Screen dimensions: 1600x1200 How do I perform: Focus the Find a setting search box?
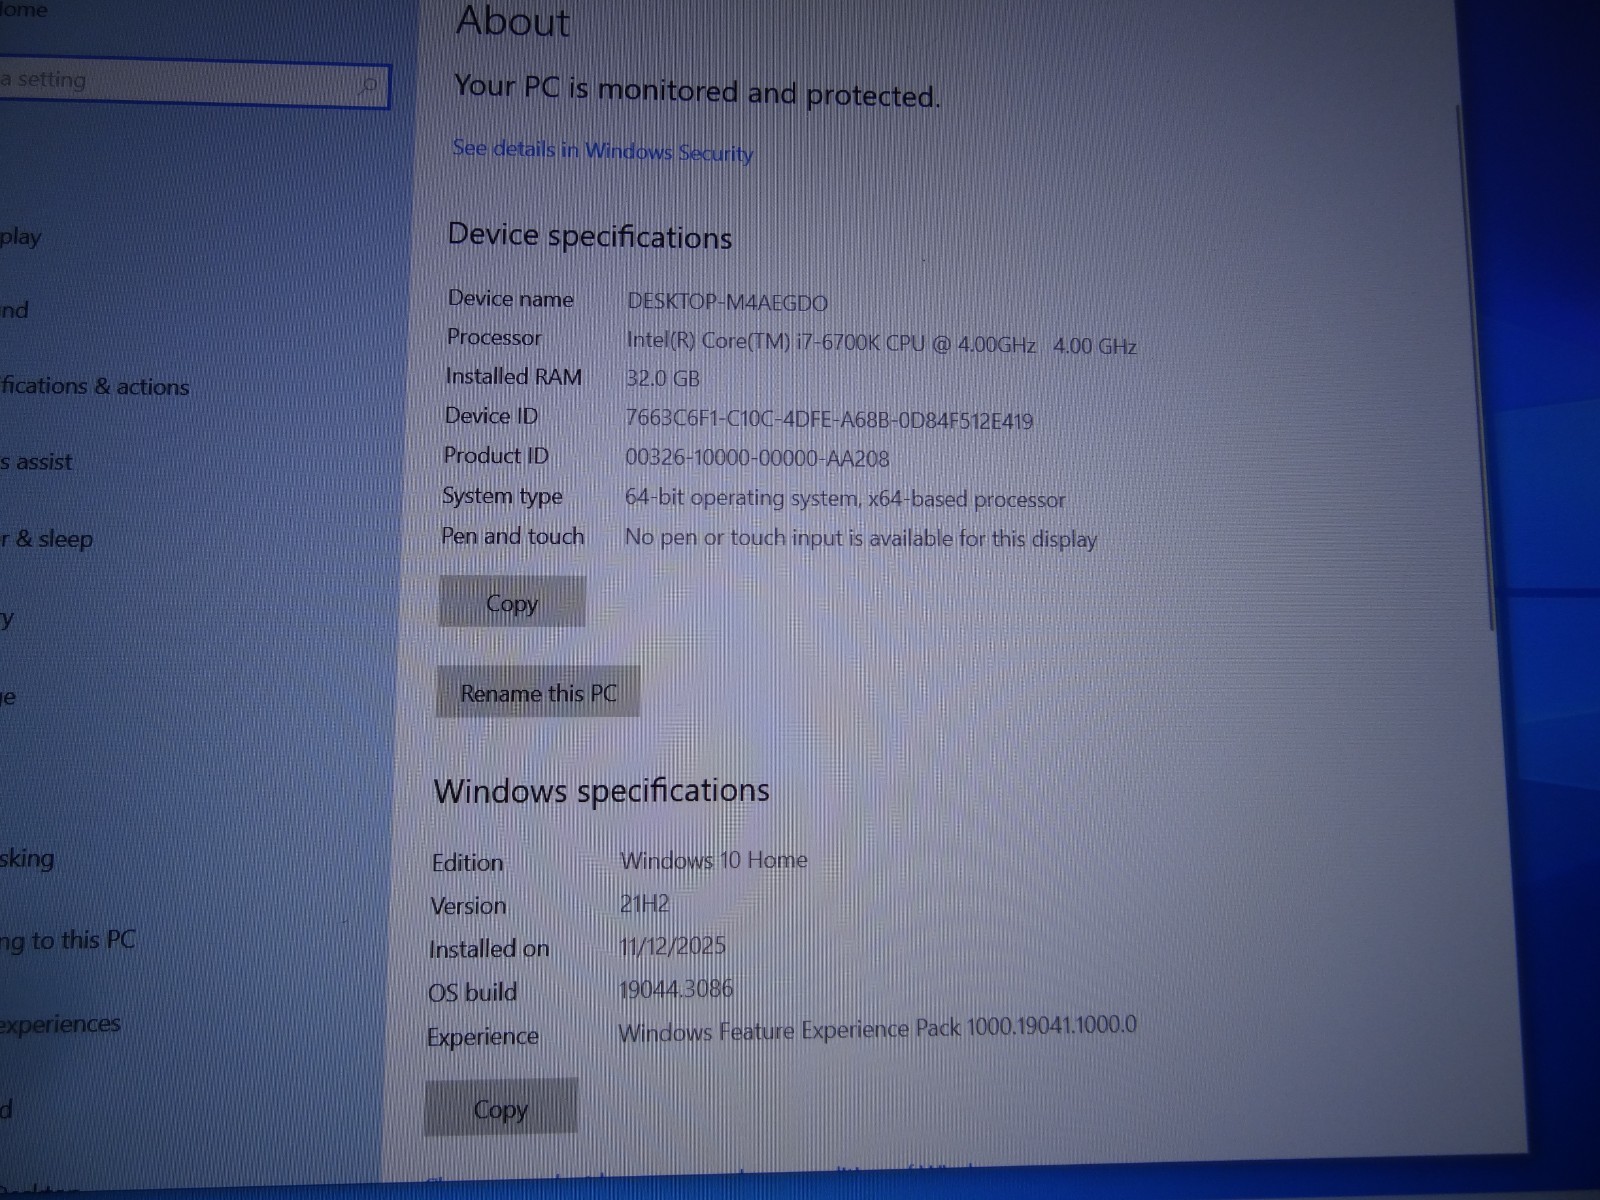click(193, 82)
